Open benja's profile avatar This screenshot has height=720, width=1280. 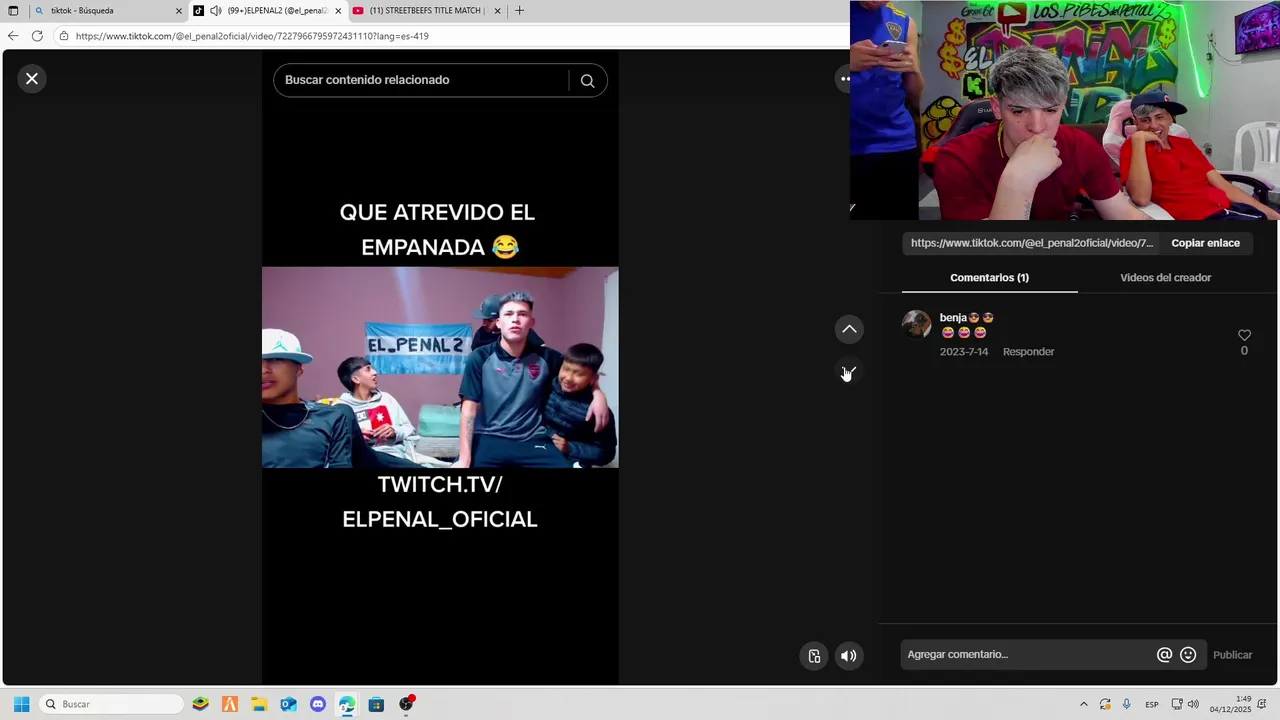click(916, 324)
